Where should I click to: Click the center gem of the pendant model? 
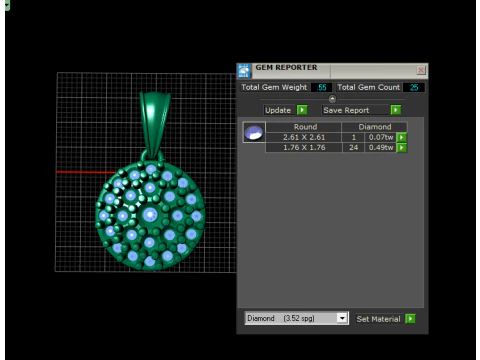(150, 215)
